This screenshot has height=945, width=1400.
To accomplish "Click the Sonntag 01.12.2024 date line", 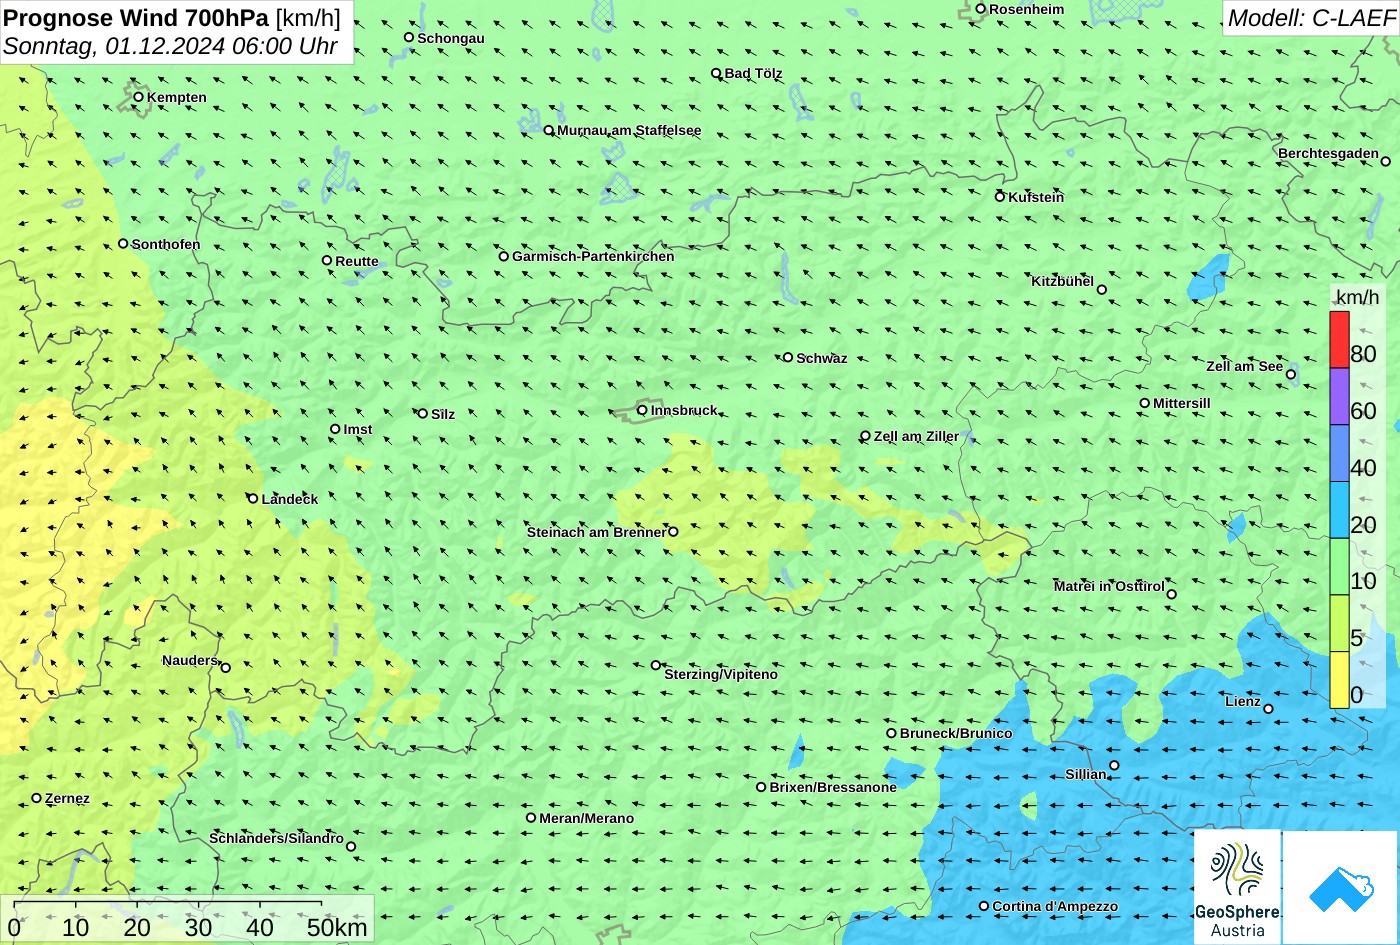I will [170, 46].
